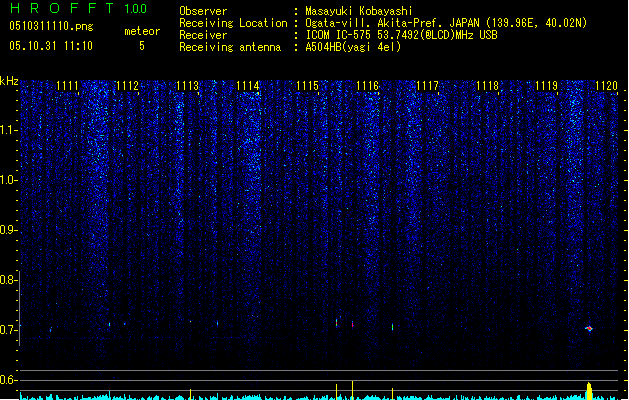
Task: Click the 1120 time marker
Action: coord(607,86)
